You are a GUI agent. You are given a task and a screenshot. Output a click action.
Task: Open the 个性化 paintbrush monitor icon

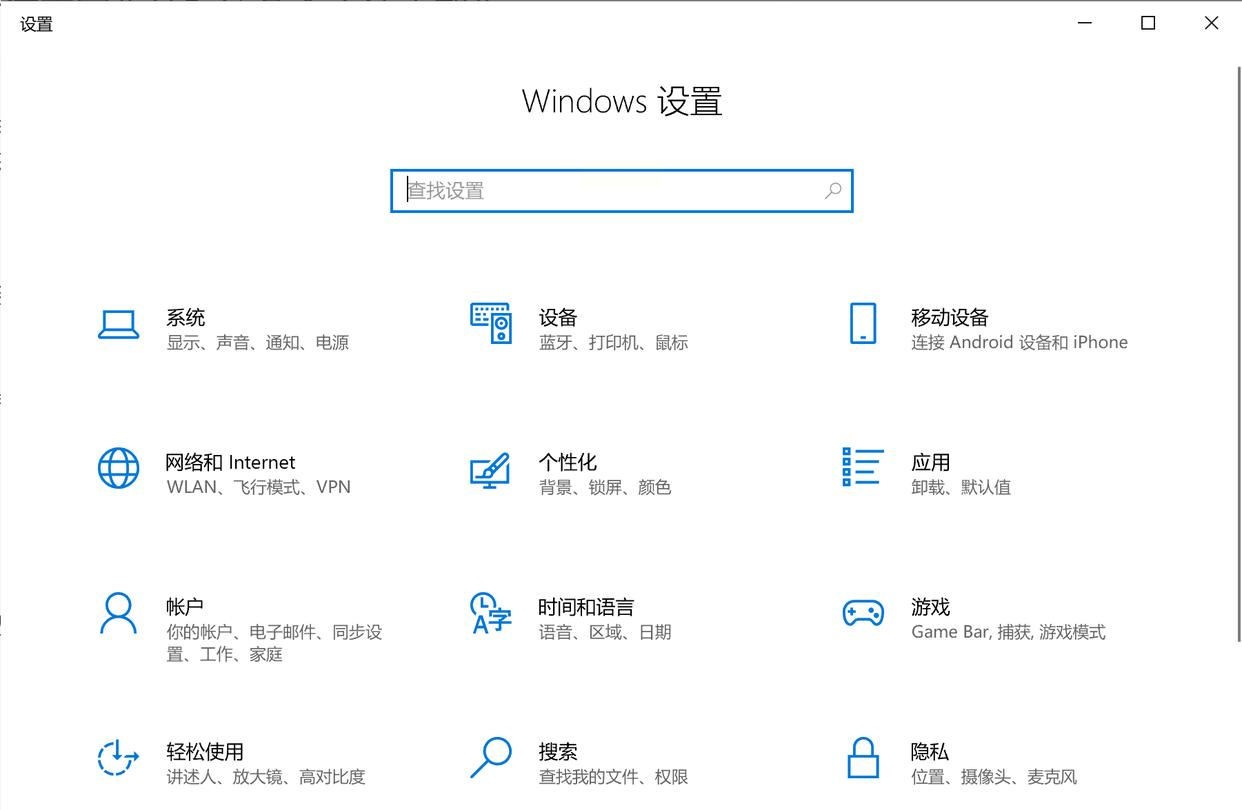tap(490, 470)
